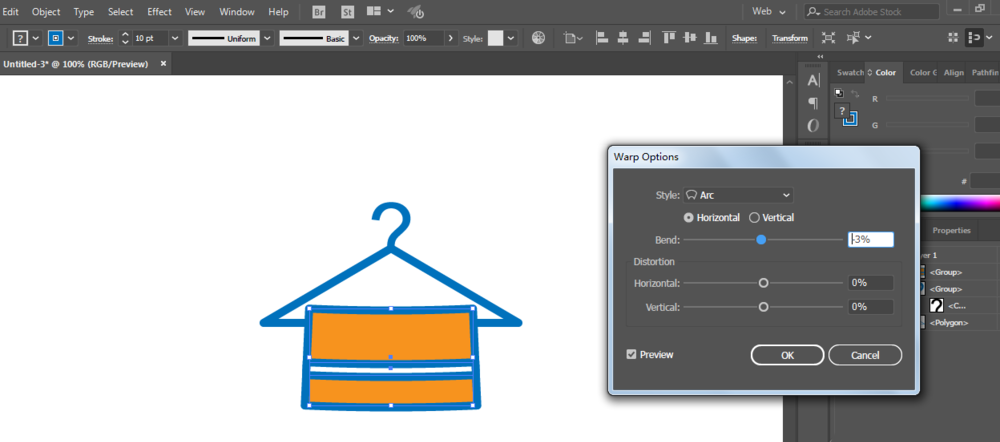Viewport: 1000px width, 442px height.
Task: Open Adobe Bridge from the Br icon
Action: pyautogui.click(x=319, y=12)
